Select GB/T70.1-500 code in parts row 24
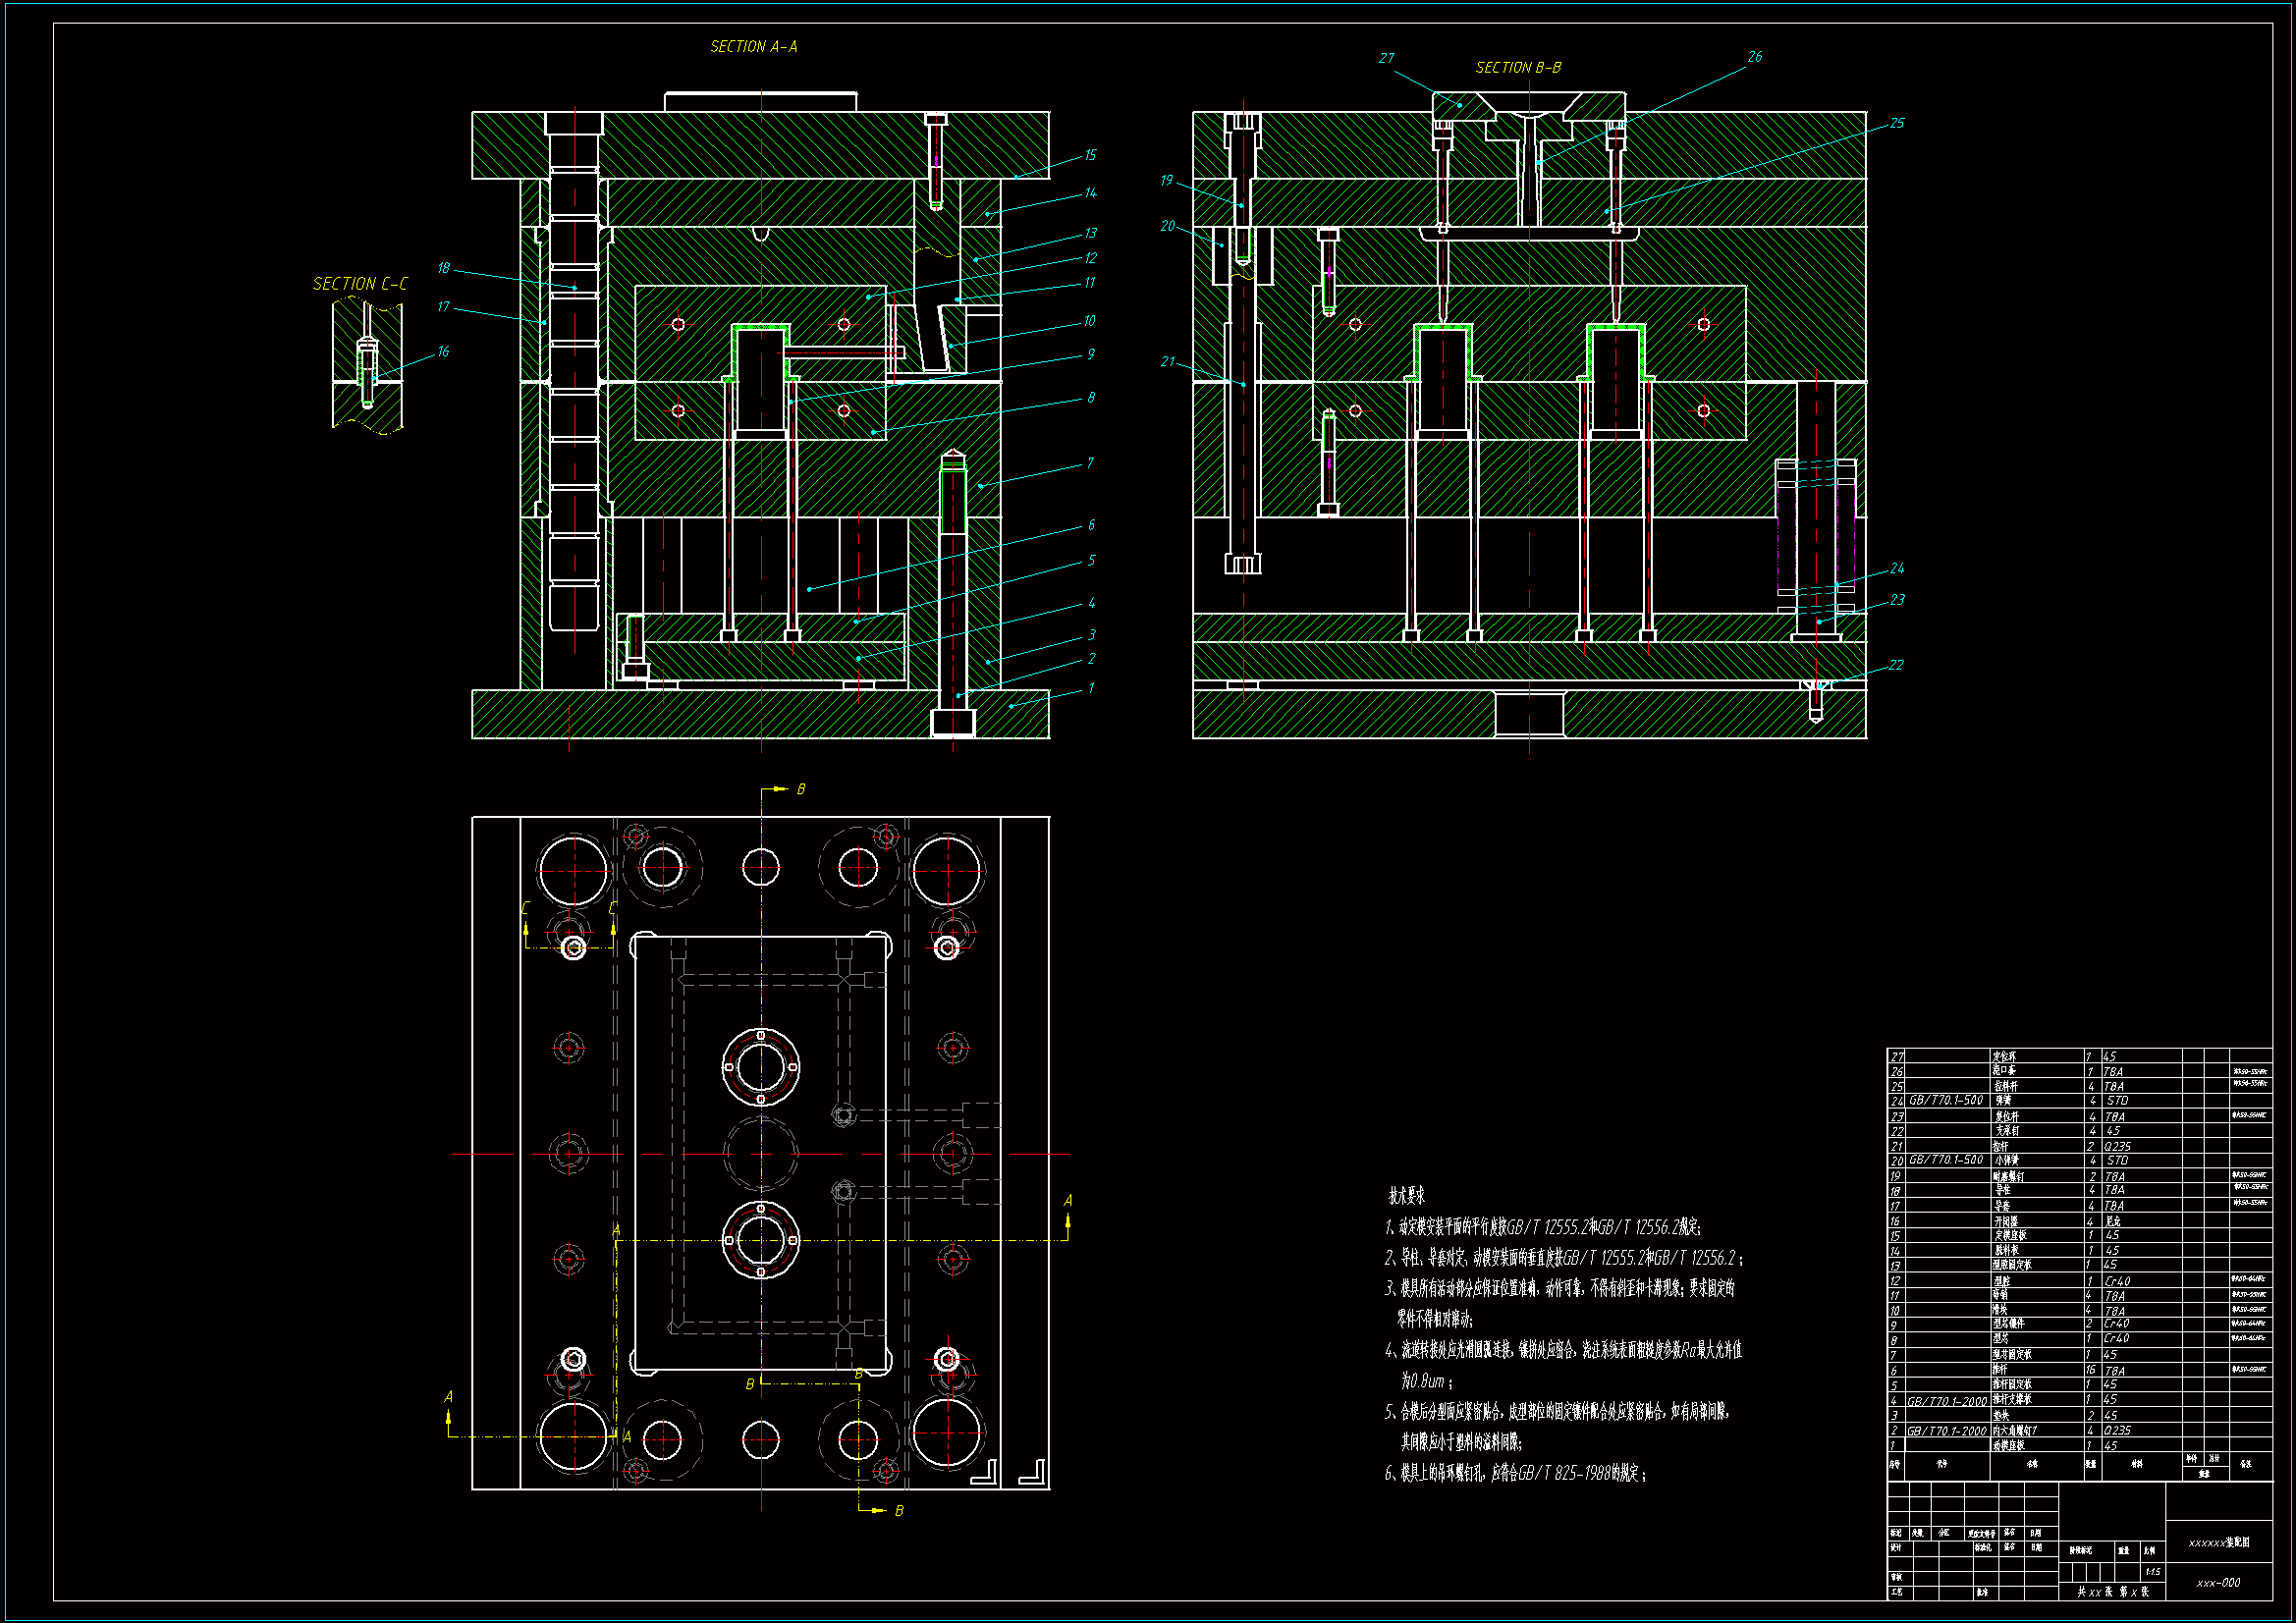This screenshot has width=2296, height=1623. click(x=1946, y=1100)
